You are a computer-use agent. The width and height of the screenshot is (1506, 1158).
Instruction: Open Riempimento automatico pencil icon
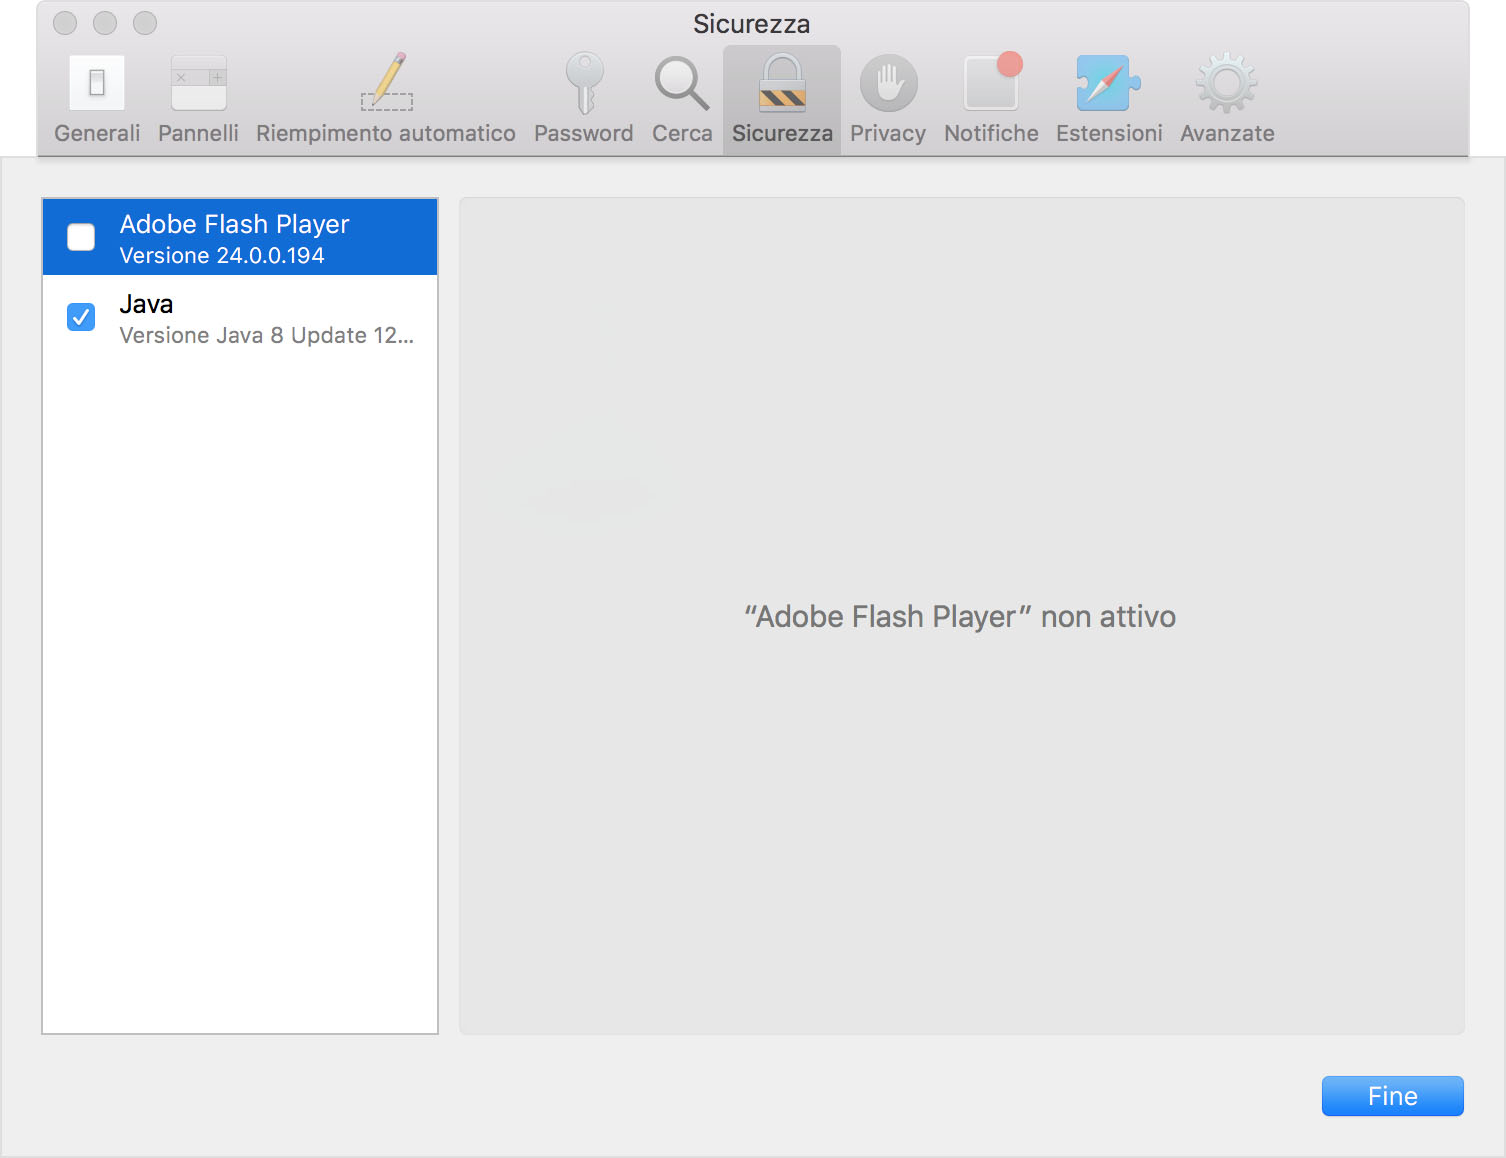386,82
